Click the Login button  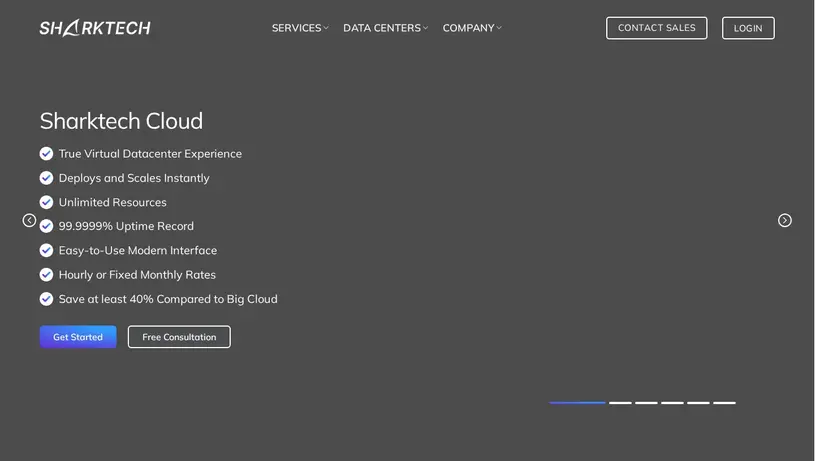(x=748, y=28)
